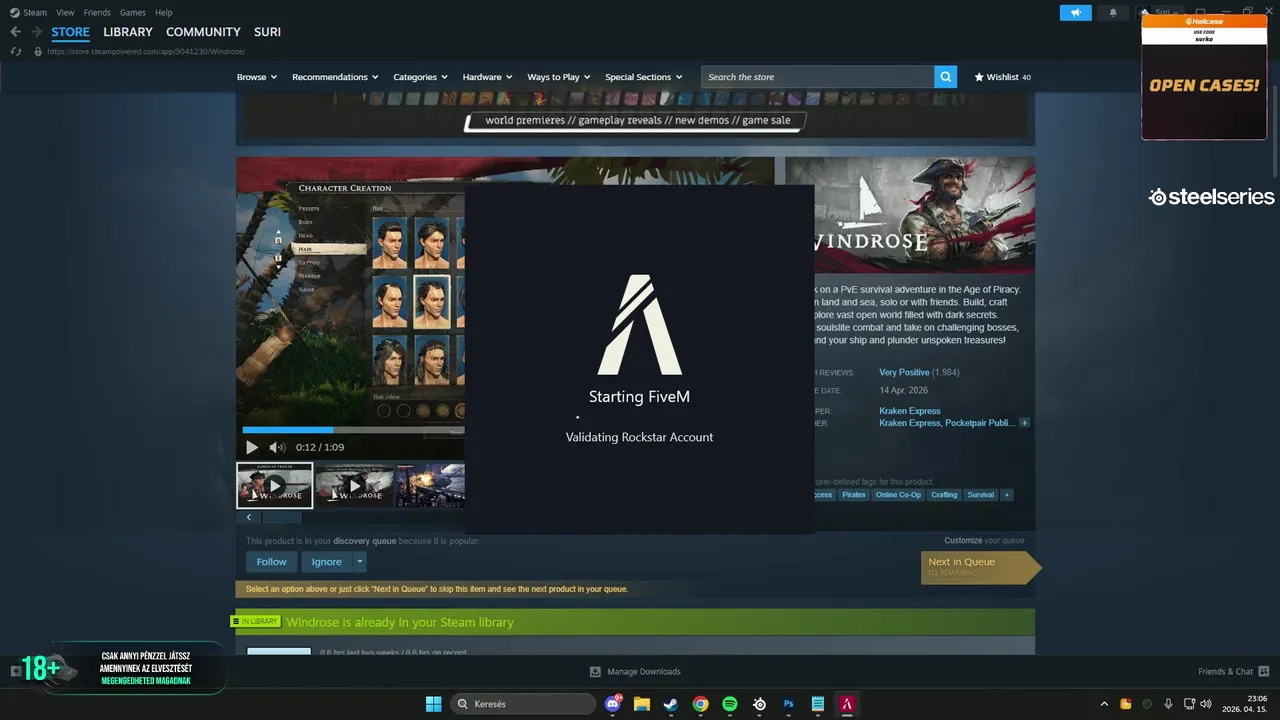Switch to the COMMUNITY tab
This screenshot has width=1280, height=720.
[203, 32]
